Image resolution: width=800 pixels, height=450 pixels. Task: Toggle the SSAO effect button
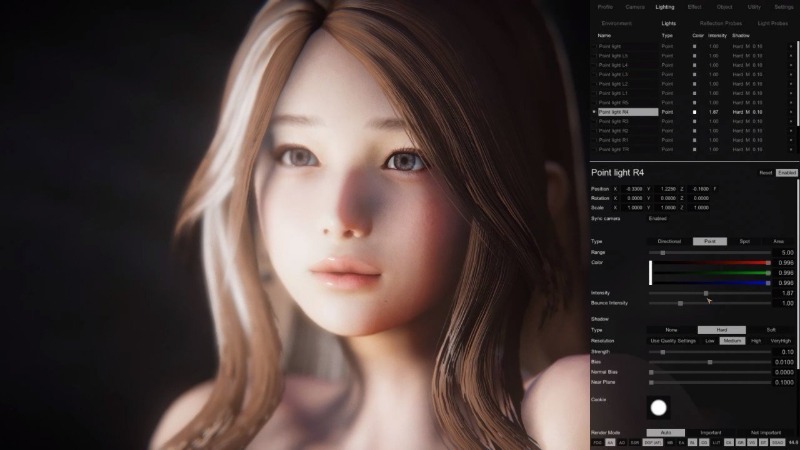(x=778, y=443)
